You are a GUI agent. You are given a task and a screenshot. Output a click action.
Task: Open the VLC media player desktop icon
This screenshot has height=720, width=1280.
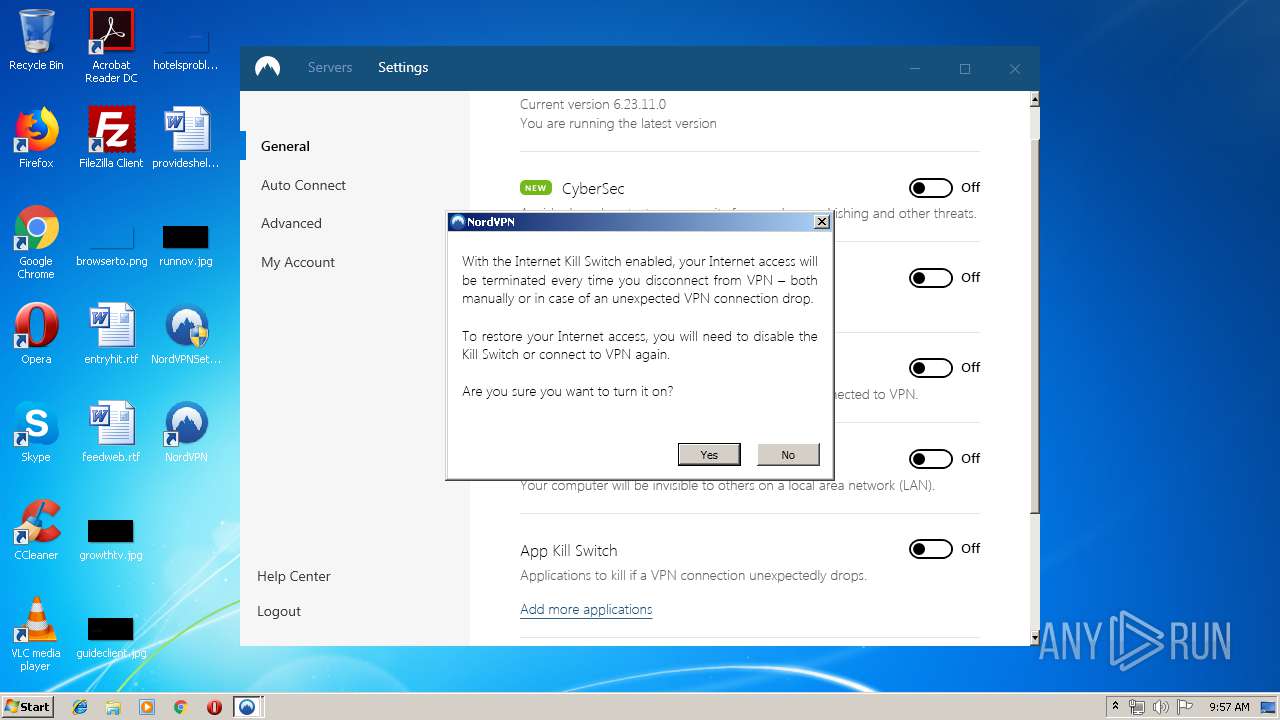pyautogui.click(x=36, y=634)
